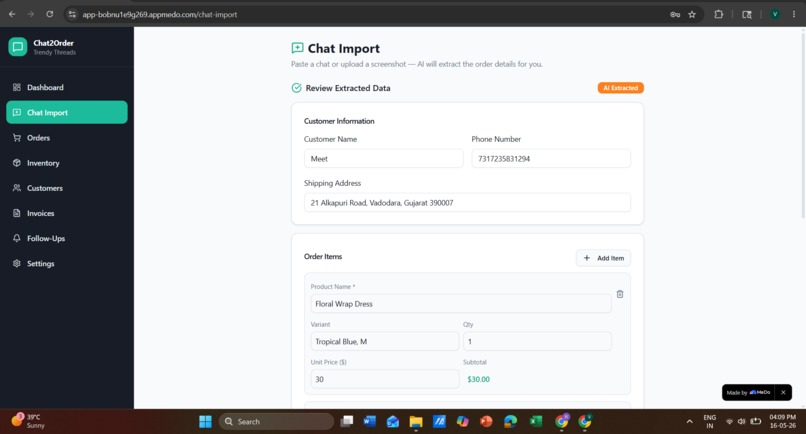Click the Review Extracted Data check icon
This screenshot has height=434, width=806.
(297, 88)
